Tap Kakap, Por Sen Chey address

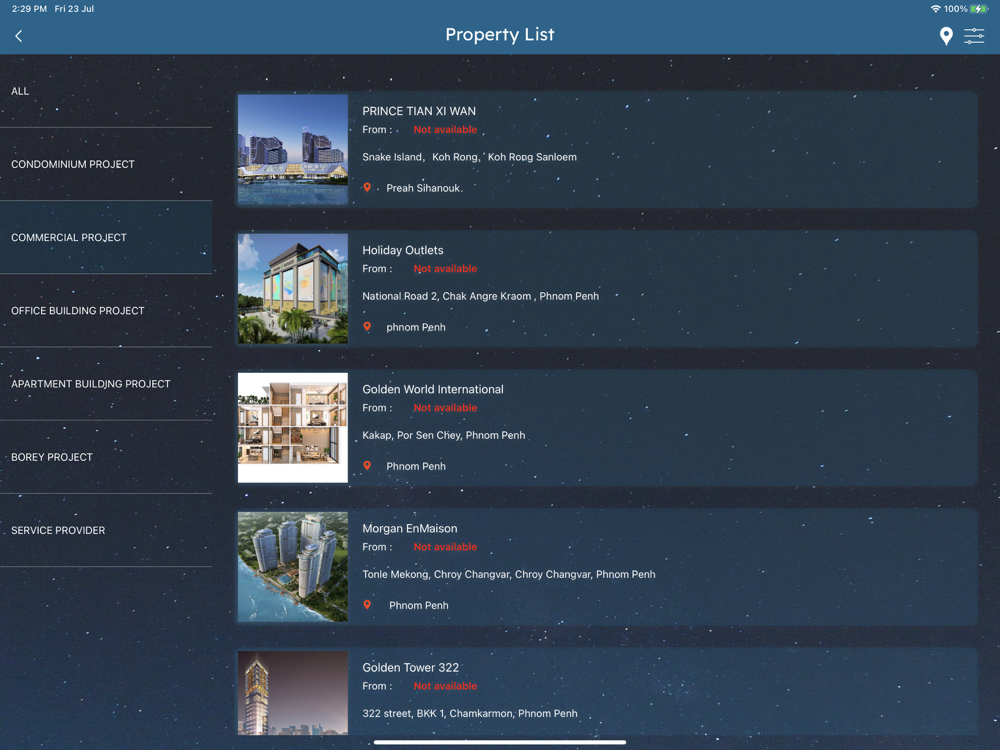pos(444,435)
